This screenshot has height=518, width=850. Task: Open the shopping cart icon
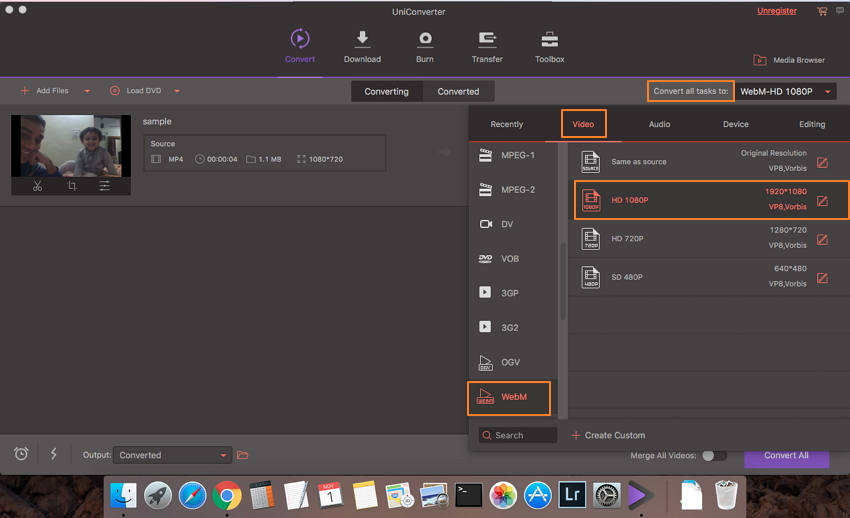822,11
